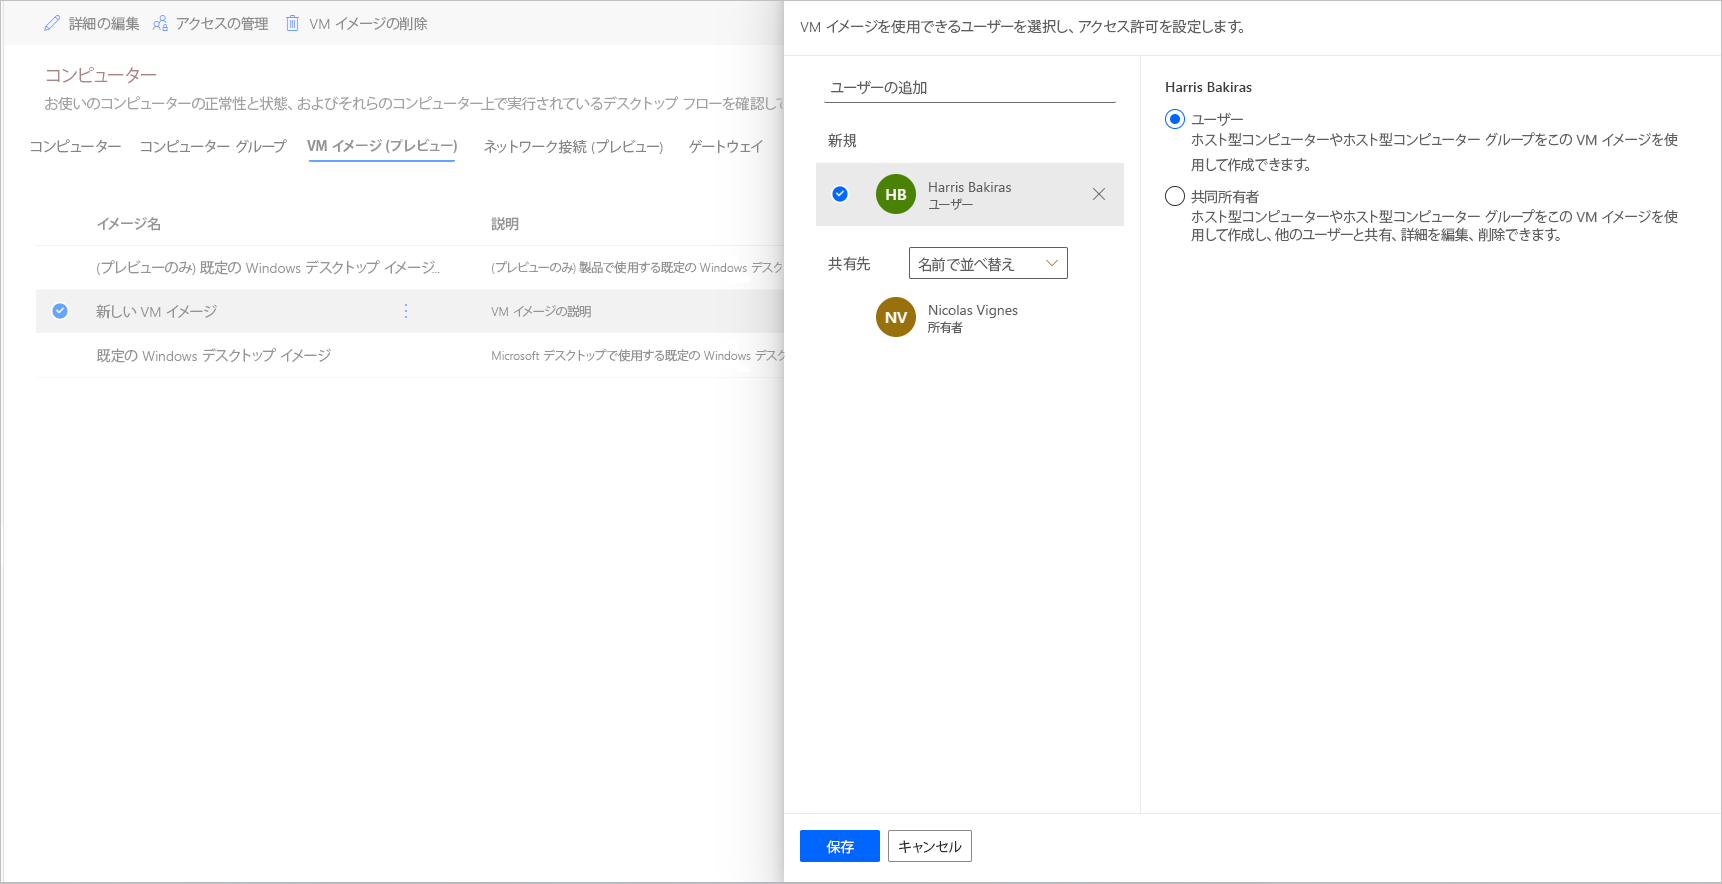Open the ネットワーク接続 (プレビュー) tab

[573, 146]
